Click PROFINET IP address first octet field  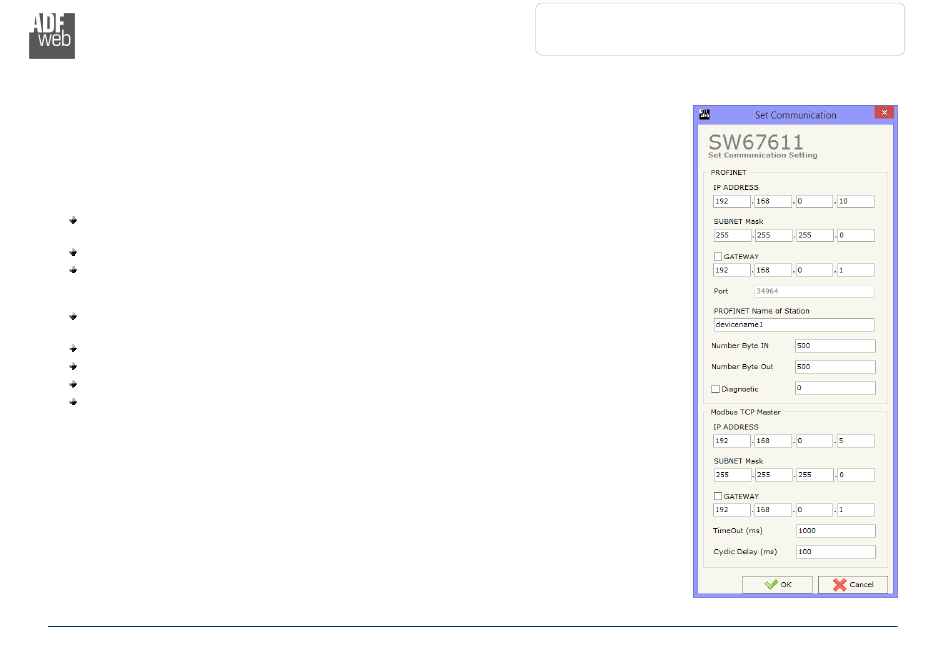click(732, 201)
